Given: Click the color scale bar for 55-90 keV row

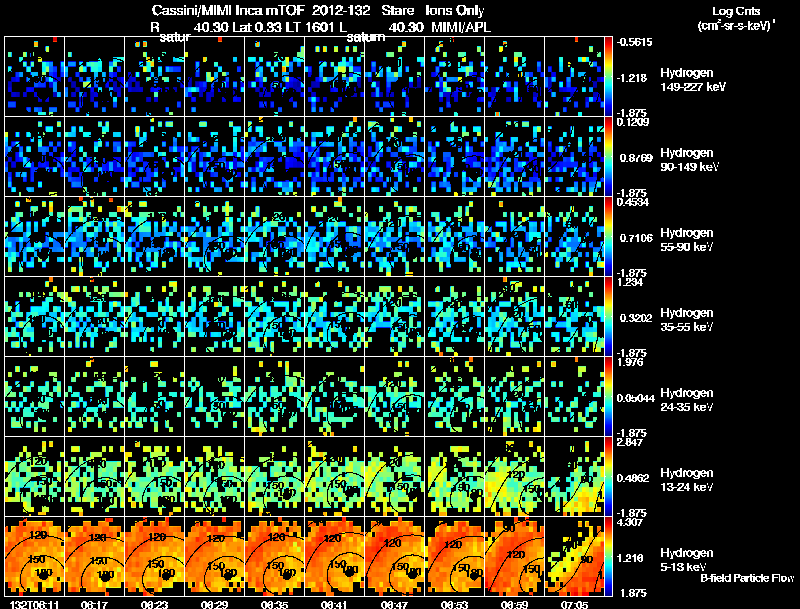Looking at the screenshot, I should pyautogui.click(x=608, y=237).
